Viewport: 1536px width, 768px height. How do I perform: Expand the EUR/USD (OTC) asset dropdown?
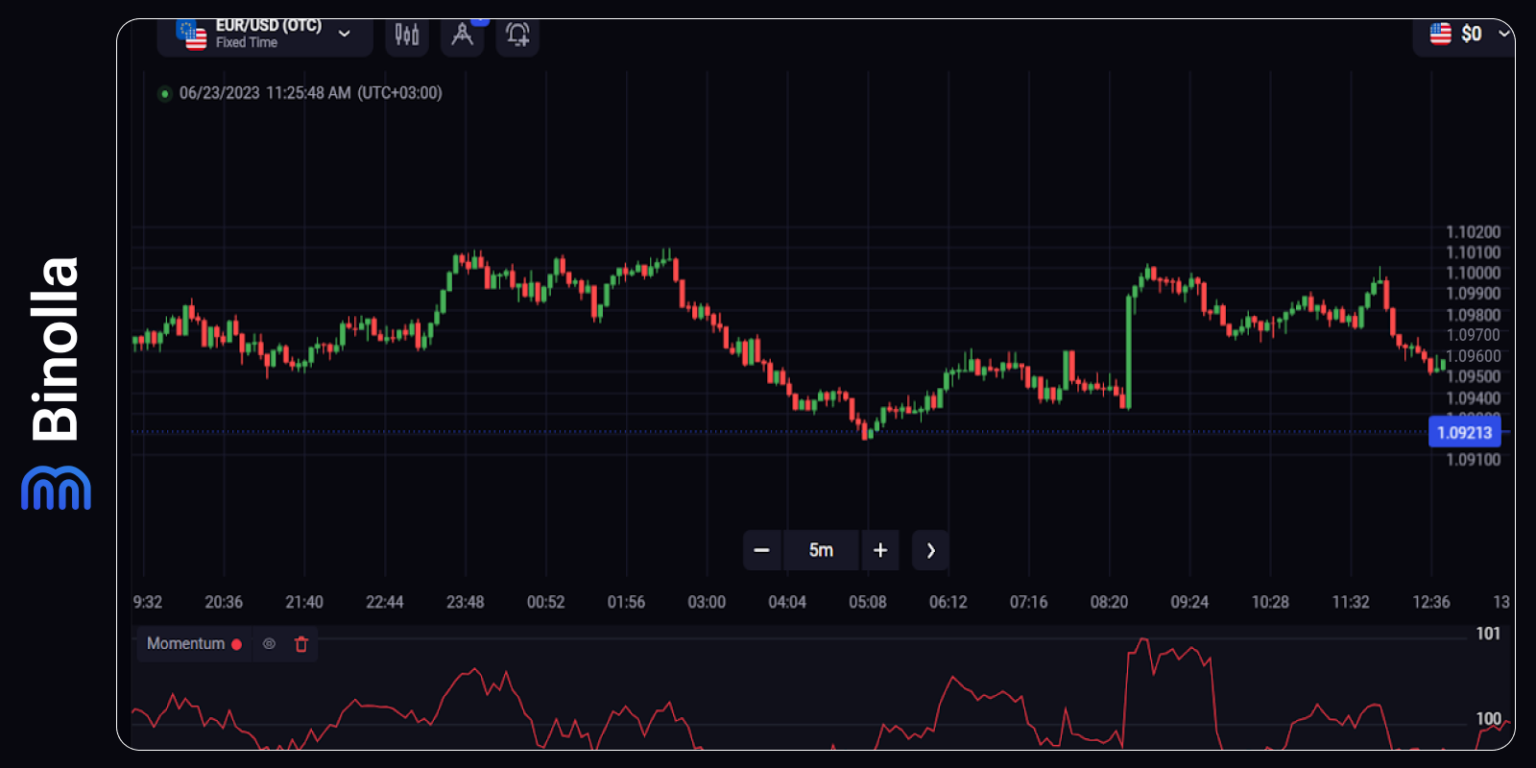(345, 35)
